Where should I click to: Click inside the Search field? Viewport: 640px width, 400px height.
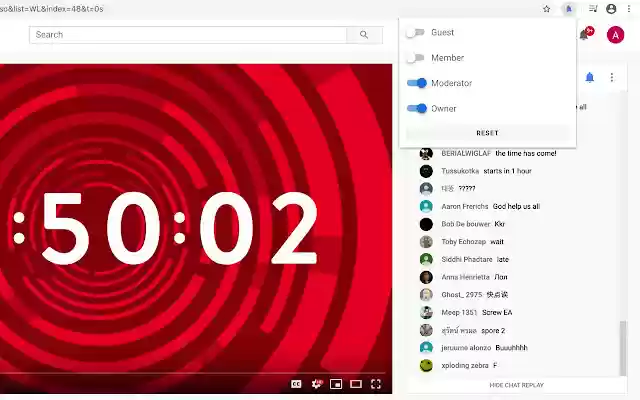point(188,35)
